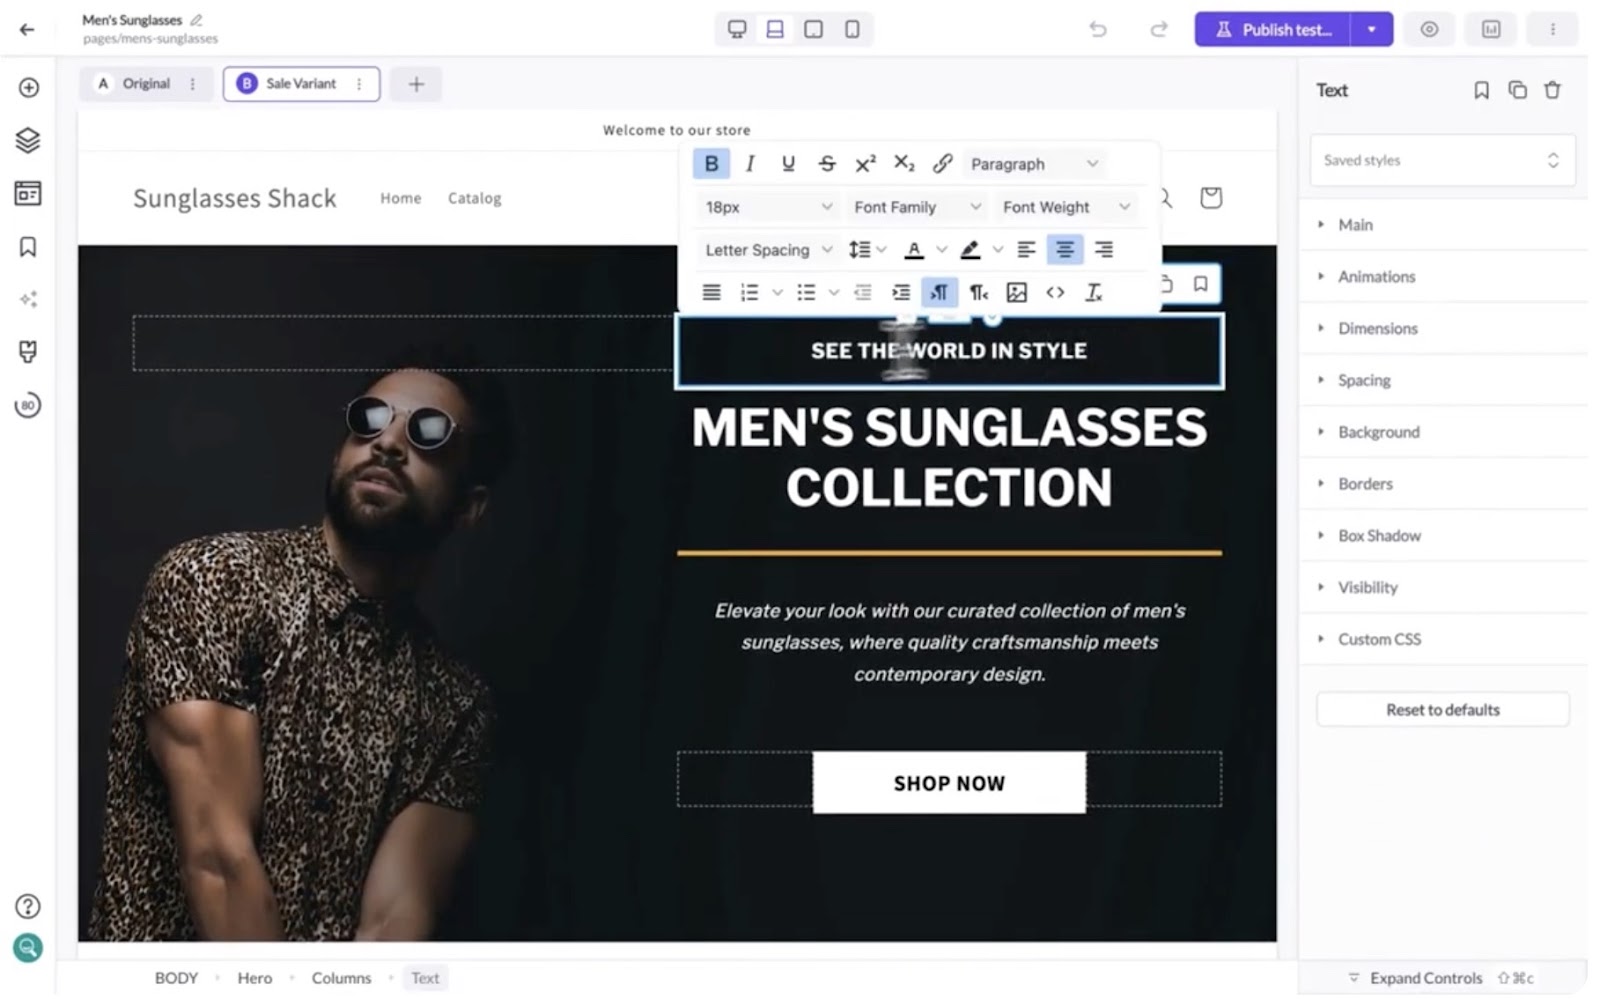Click the Reset to defaults button
Viewport: 1600px width, 999px height.
pos(1442,709)
